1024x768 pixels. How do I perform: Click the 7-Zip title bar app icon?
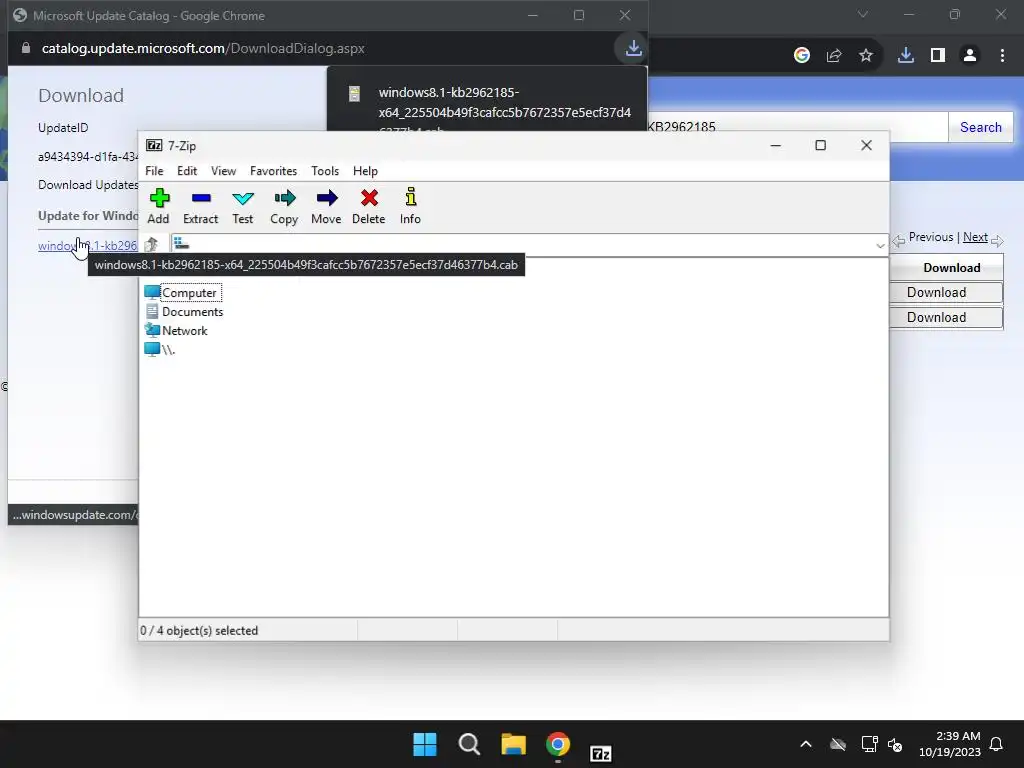pos(154,146)
